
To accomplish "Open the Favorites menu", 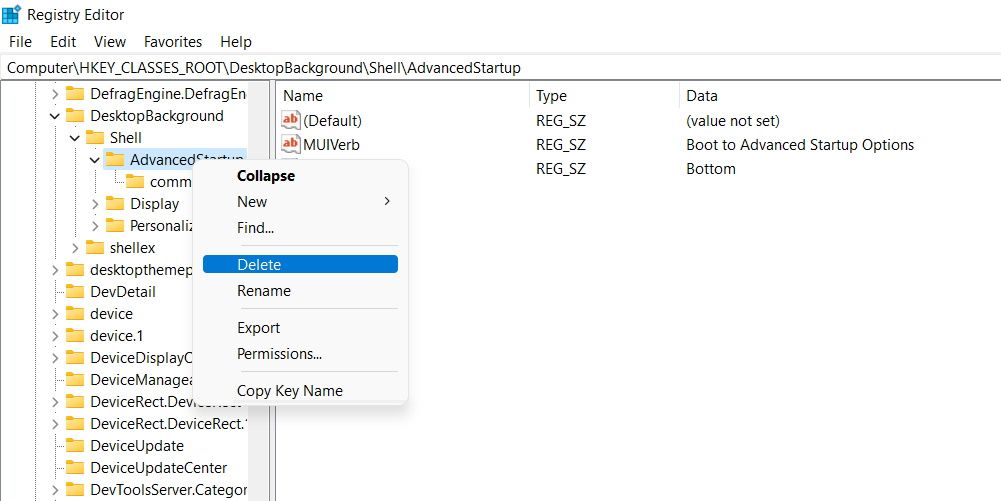I will pos(173,42).
